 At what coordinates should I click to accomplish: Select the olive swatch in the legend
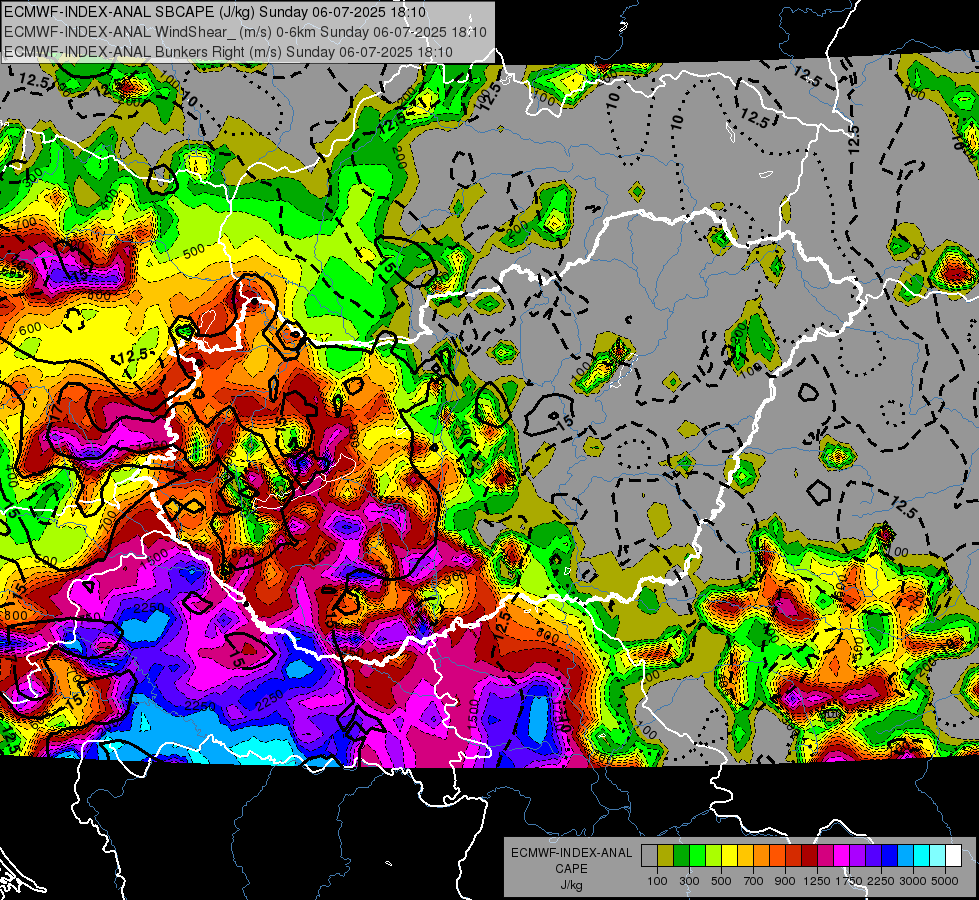(x=665, y=856)
